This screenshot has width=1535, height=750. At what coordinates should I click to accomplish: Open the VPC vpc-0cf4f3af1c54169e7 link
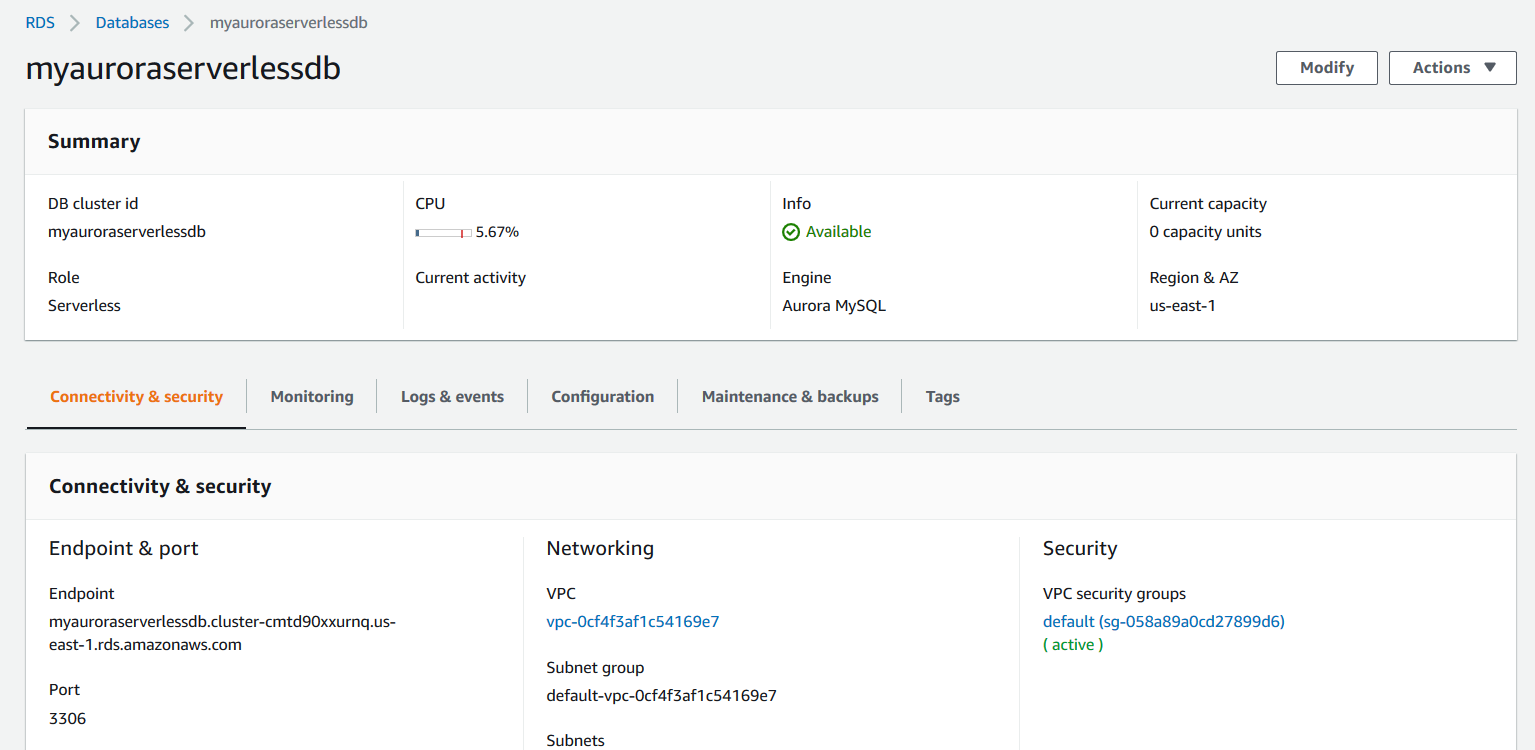(633, 622)
